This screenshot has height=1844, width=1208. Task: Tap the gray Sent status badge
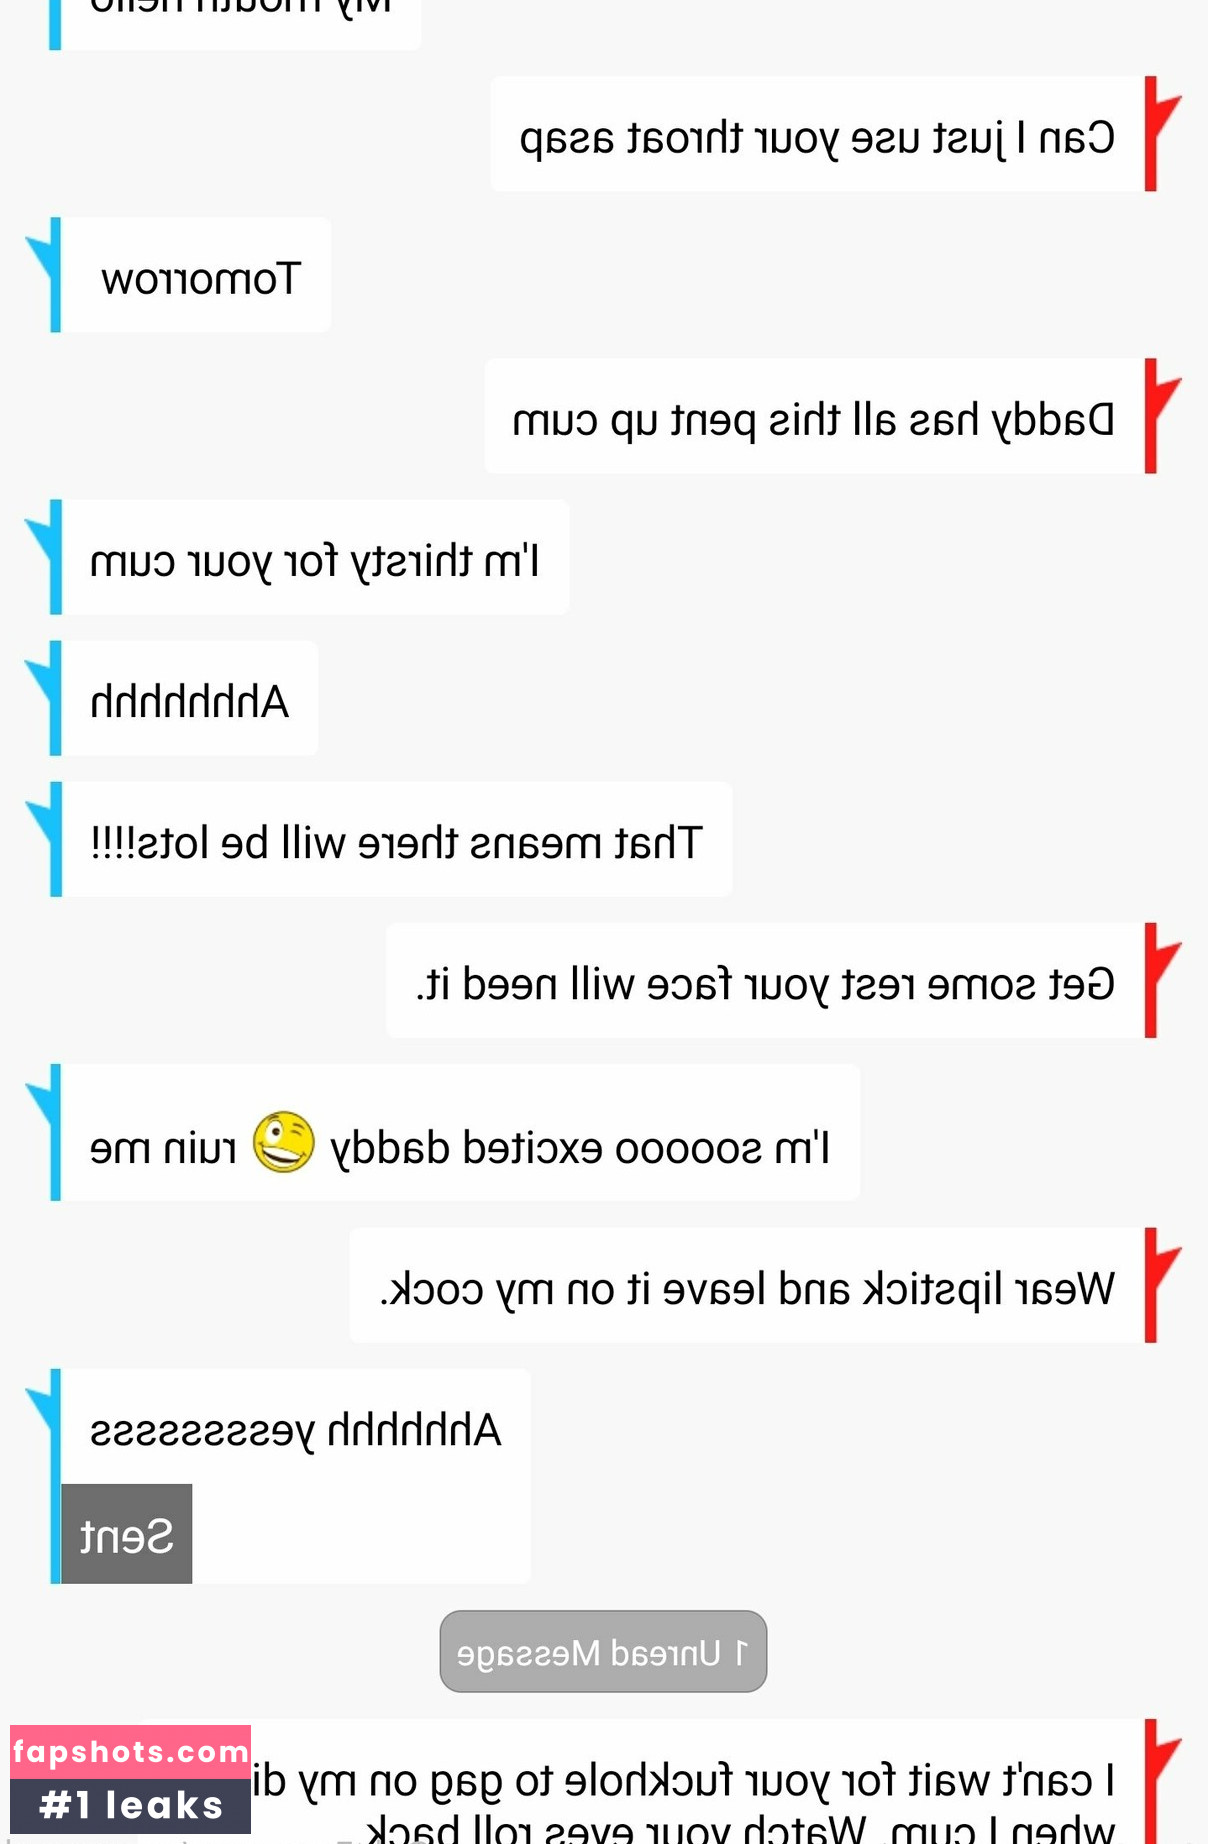[127, 1534]
